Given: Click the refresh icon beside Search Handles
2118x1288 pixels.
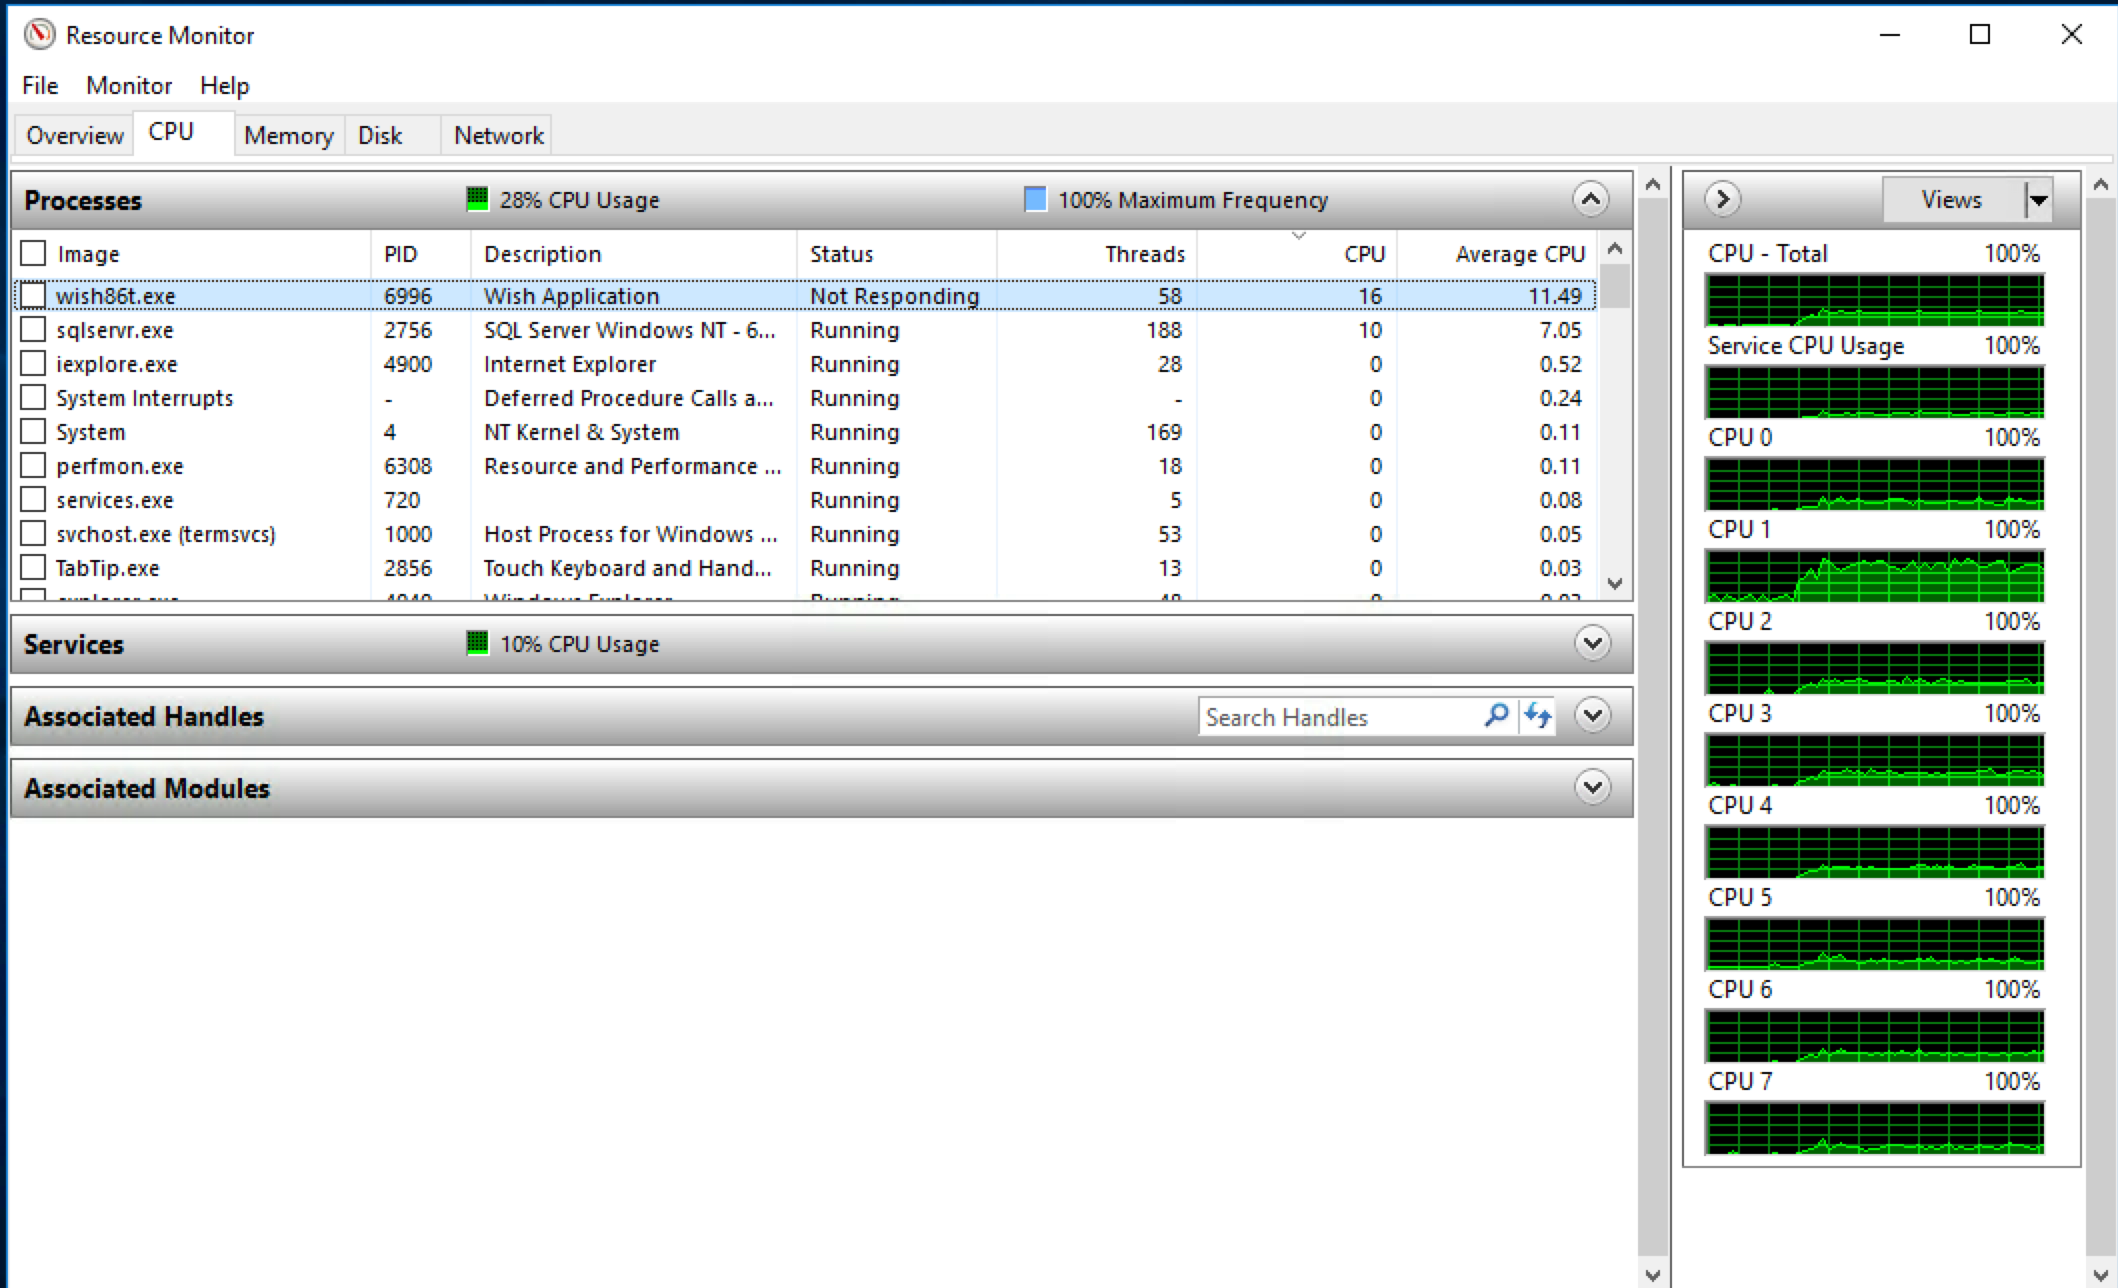Looking at the screenshot, I should click(1537, 716).
